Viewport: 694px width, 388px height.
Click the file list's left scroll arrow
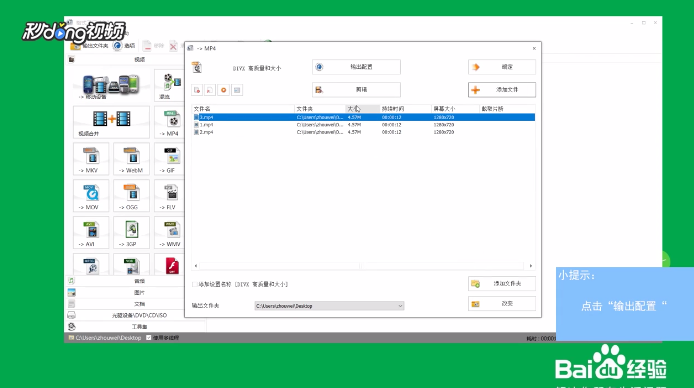pos(196,266)
